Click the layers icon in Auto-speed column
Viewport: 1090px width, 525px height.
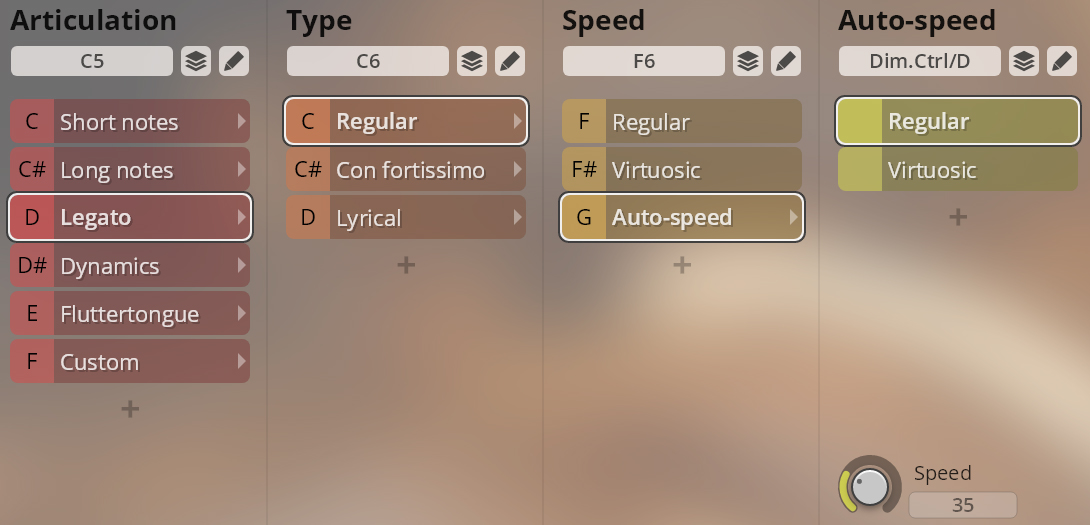[1024, 61]
